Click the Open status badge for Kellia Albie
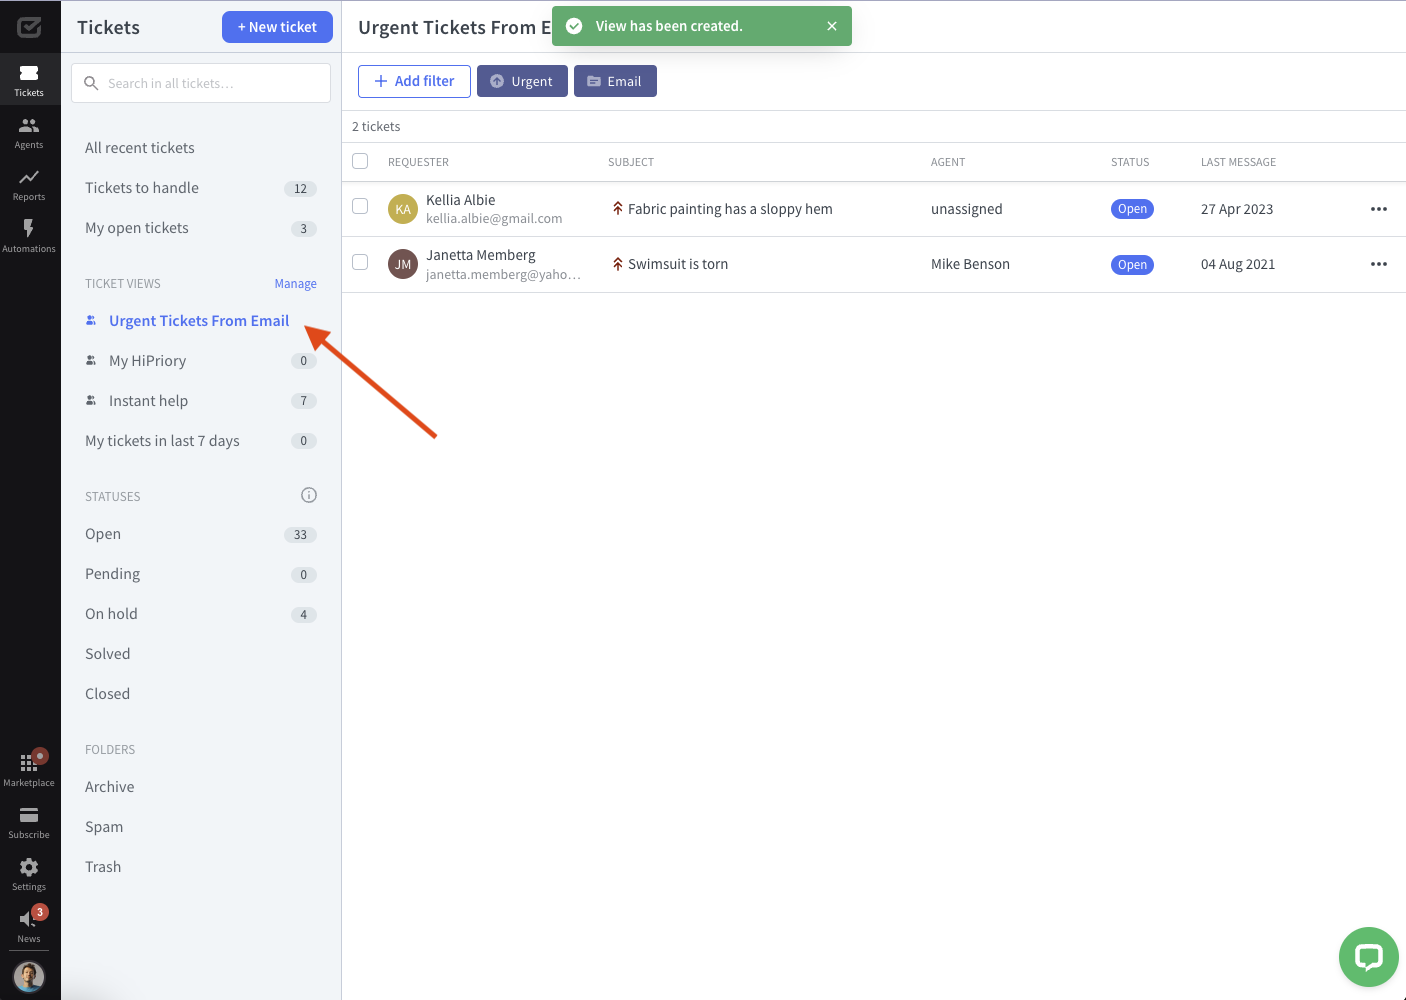 pyautogui.click(x=1132, y=209)
